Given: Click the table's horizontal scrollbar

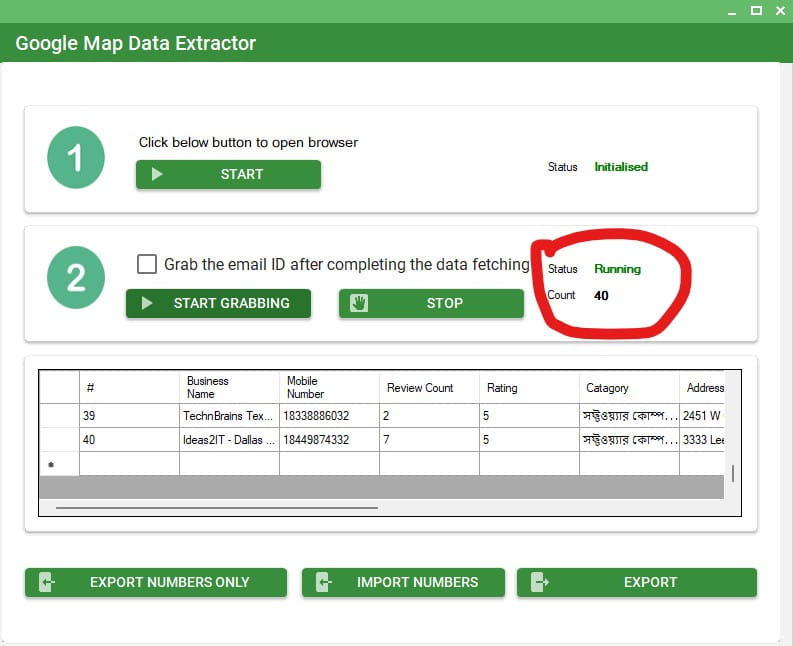Looking at the screenshot, I should click(217, 507).
